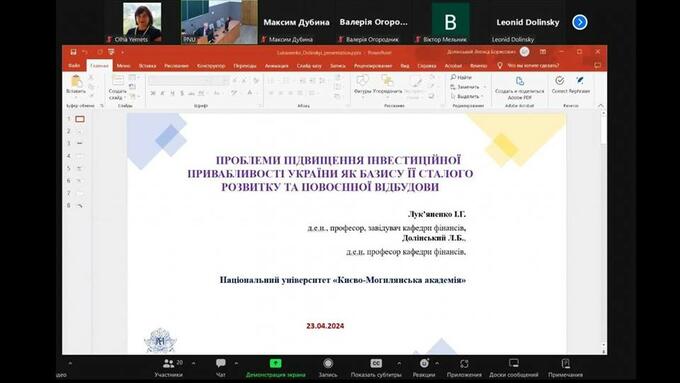
Task: Open the File (Файл) tab
Action: click(x=74, y=65)
